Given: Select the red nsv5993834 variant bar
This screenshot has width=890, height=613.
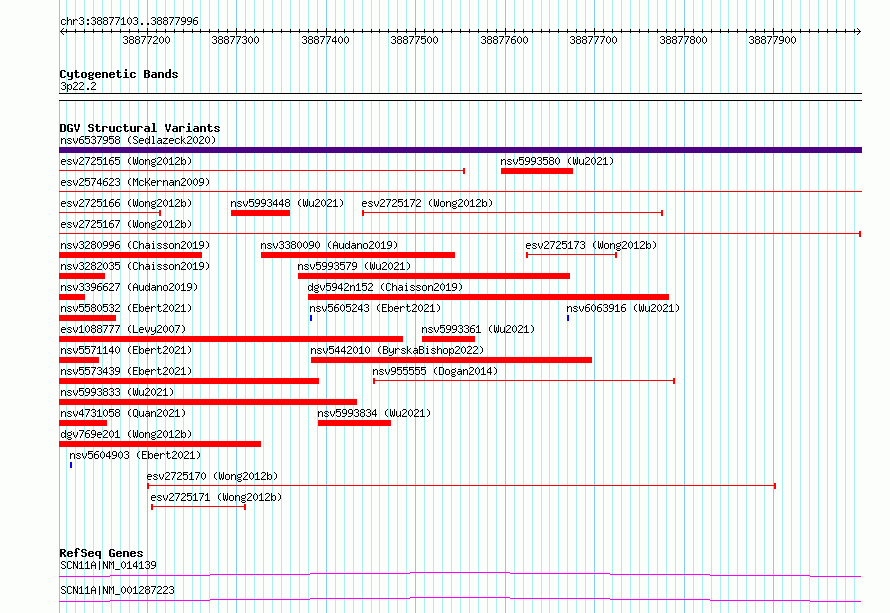Looking at the screenshot, I should pyautogui.click(x=355, y=423).
